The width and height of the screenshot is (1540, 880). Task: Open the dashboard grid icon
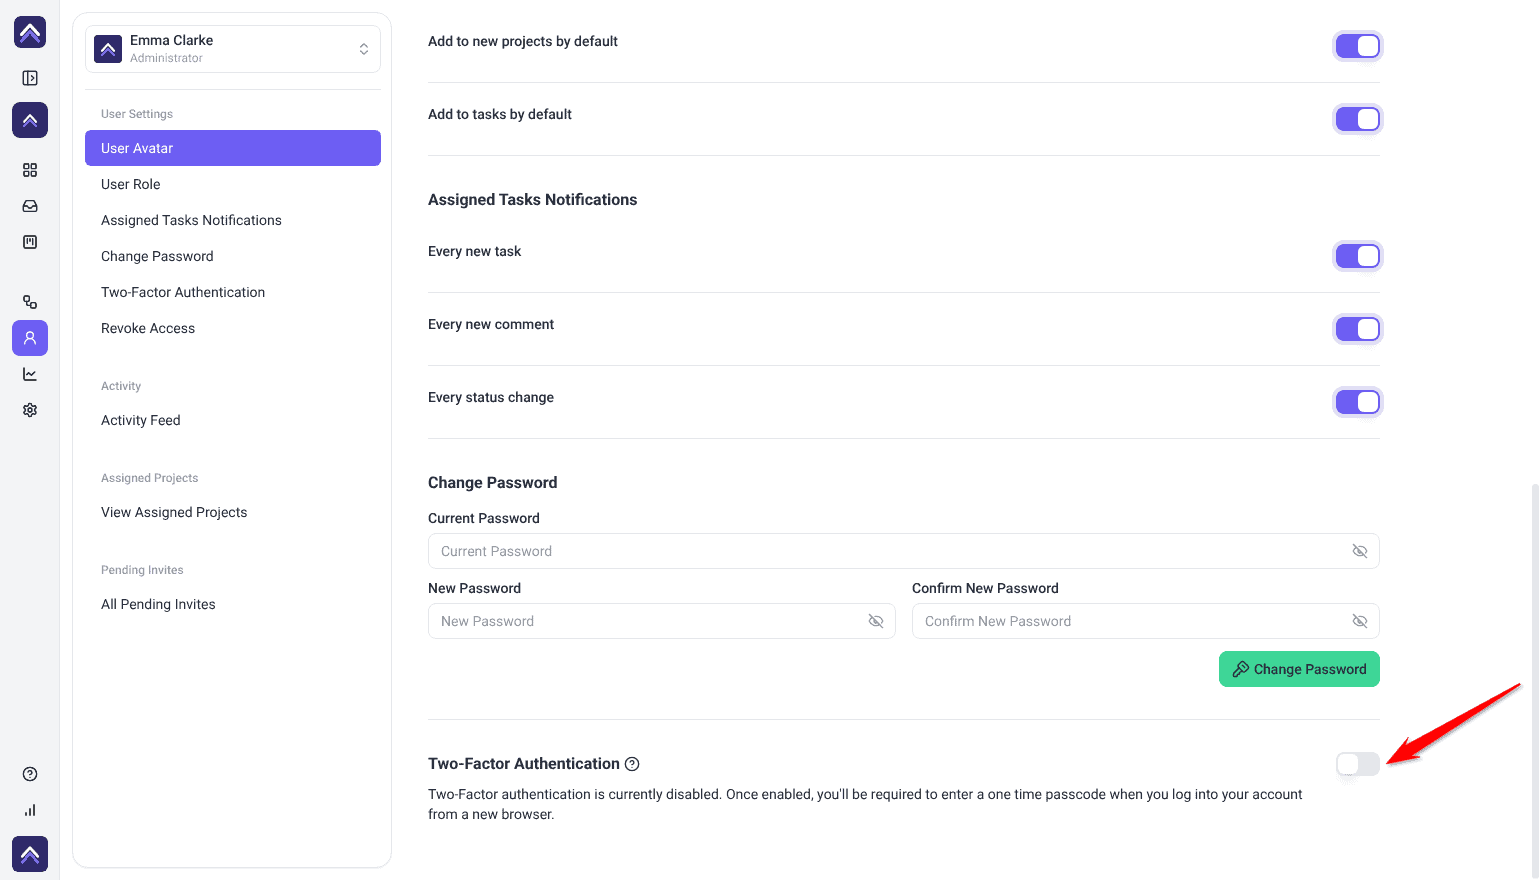click(30, 170)
